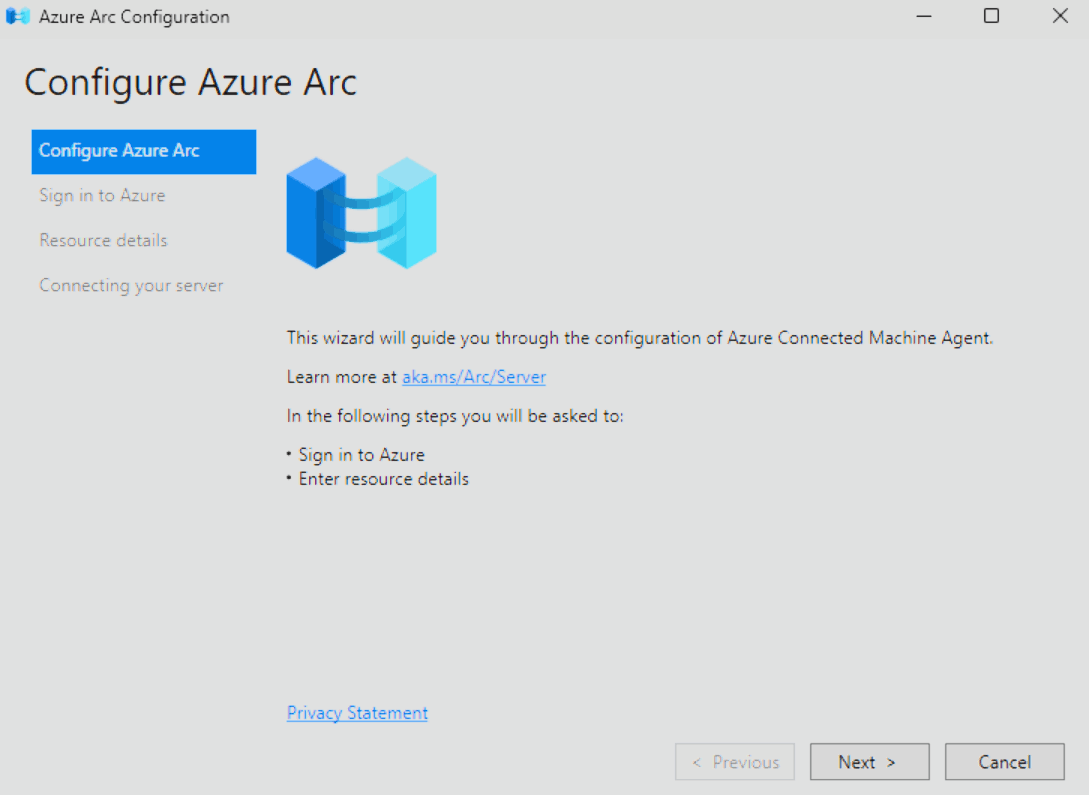Select the Connecting your server step
The image size is (1089, 795).
[131, 285]
